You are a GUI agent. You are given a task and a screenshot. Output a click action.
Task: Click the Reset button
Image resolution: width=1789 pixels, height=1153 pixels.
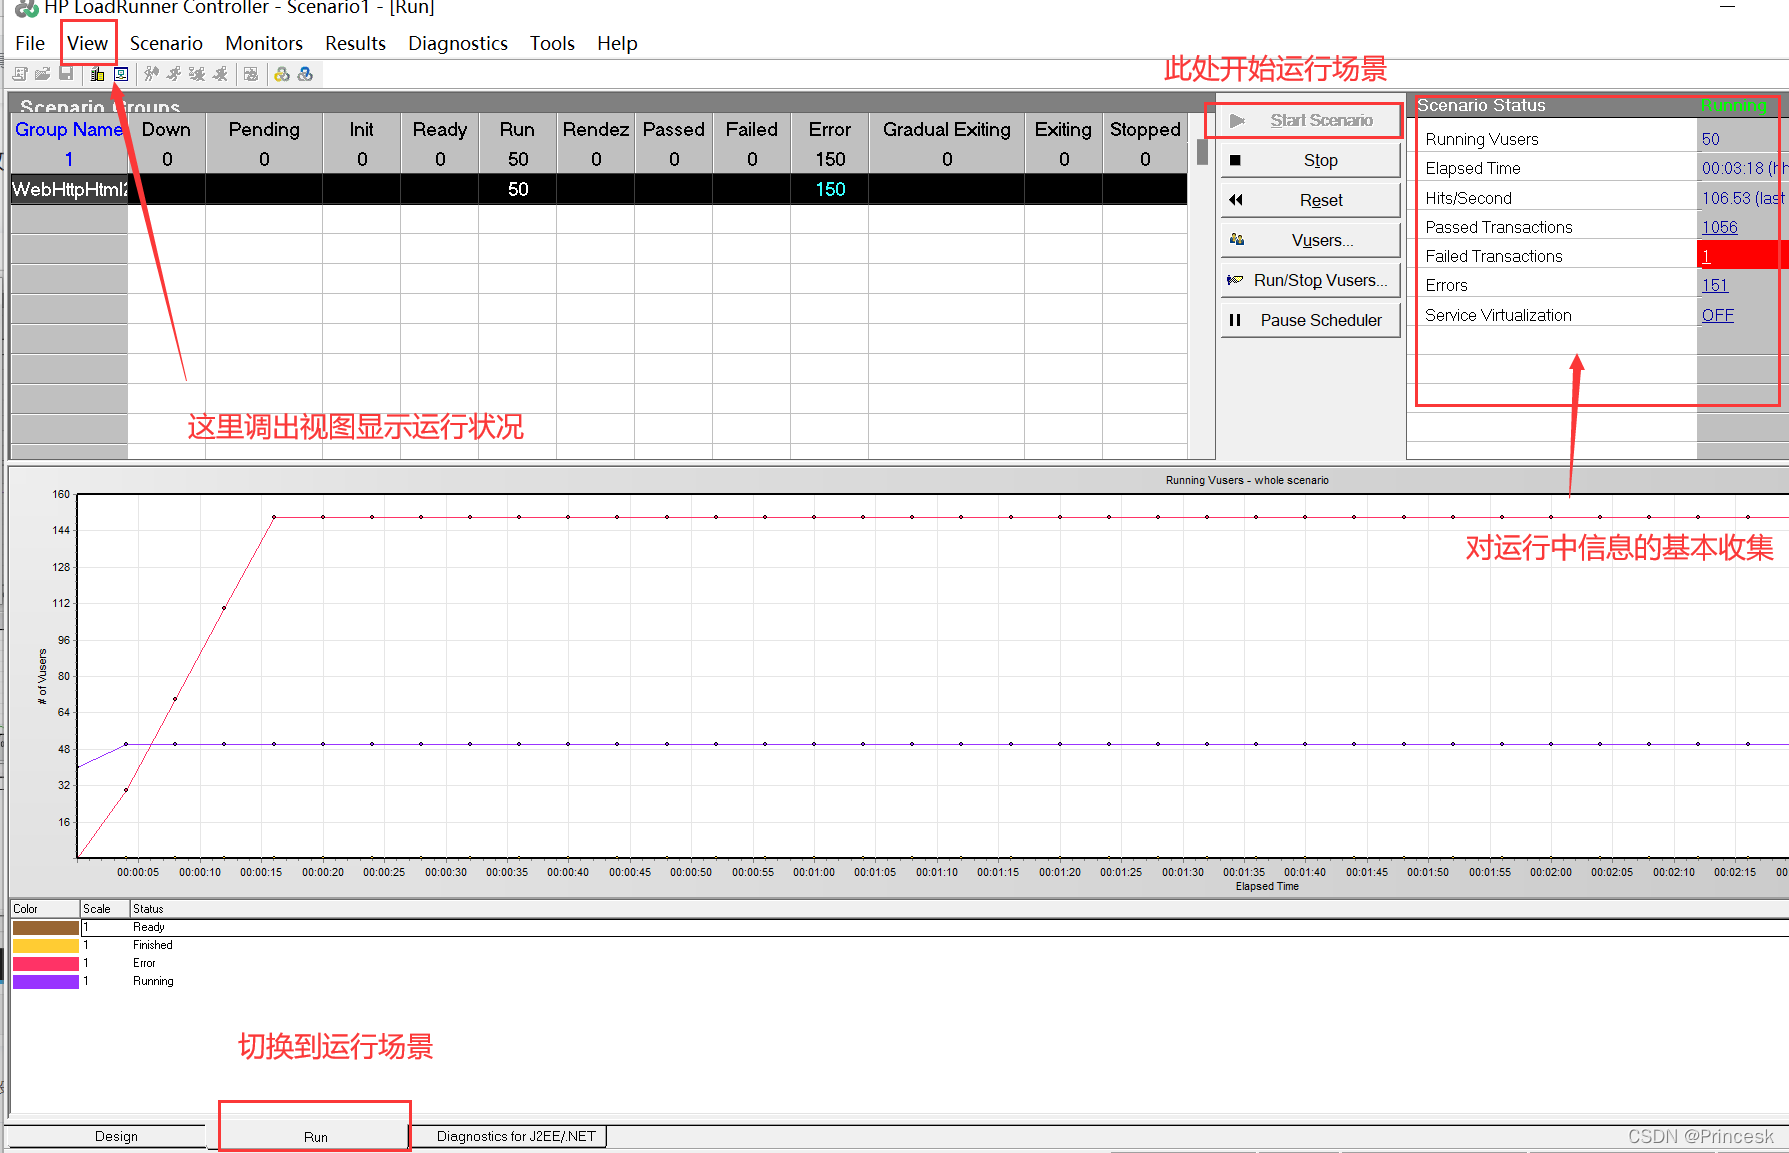[1310, 200]
